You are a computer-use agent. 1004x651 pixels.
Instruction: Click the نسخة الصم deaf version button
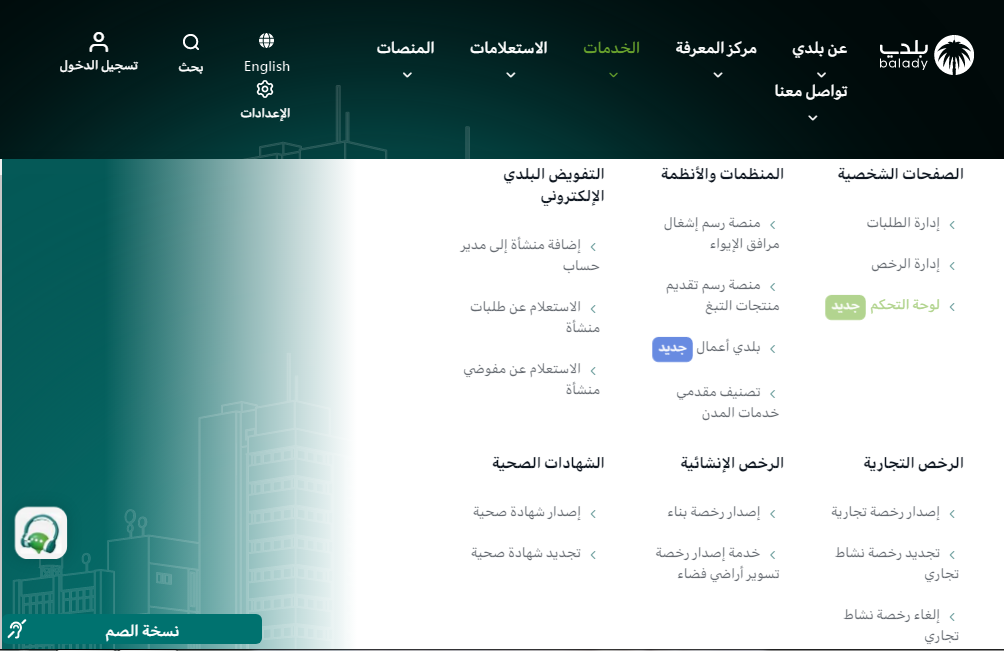pyautogui.click(x=131, y=629)
